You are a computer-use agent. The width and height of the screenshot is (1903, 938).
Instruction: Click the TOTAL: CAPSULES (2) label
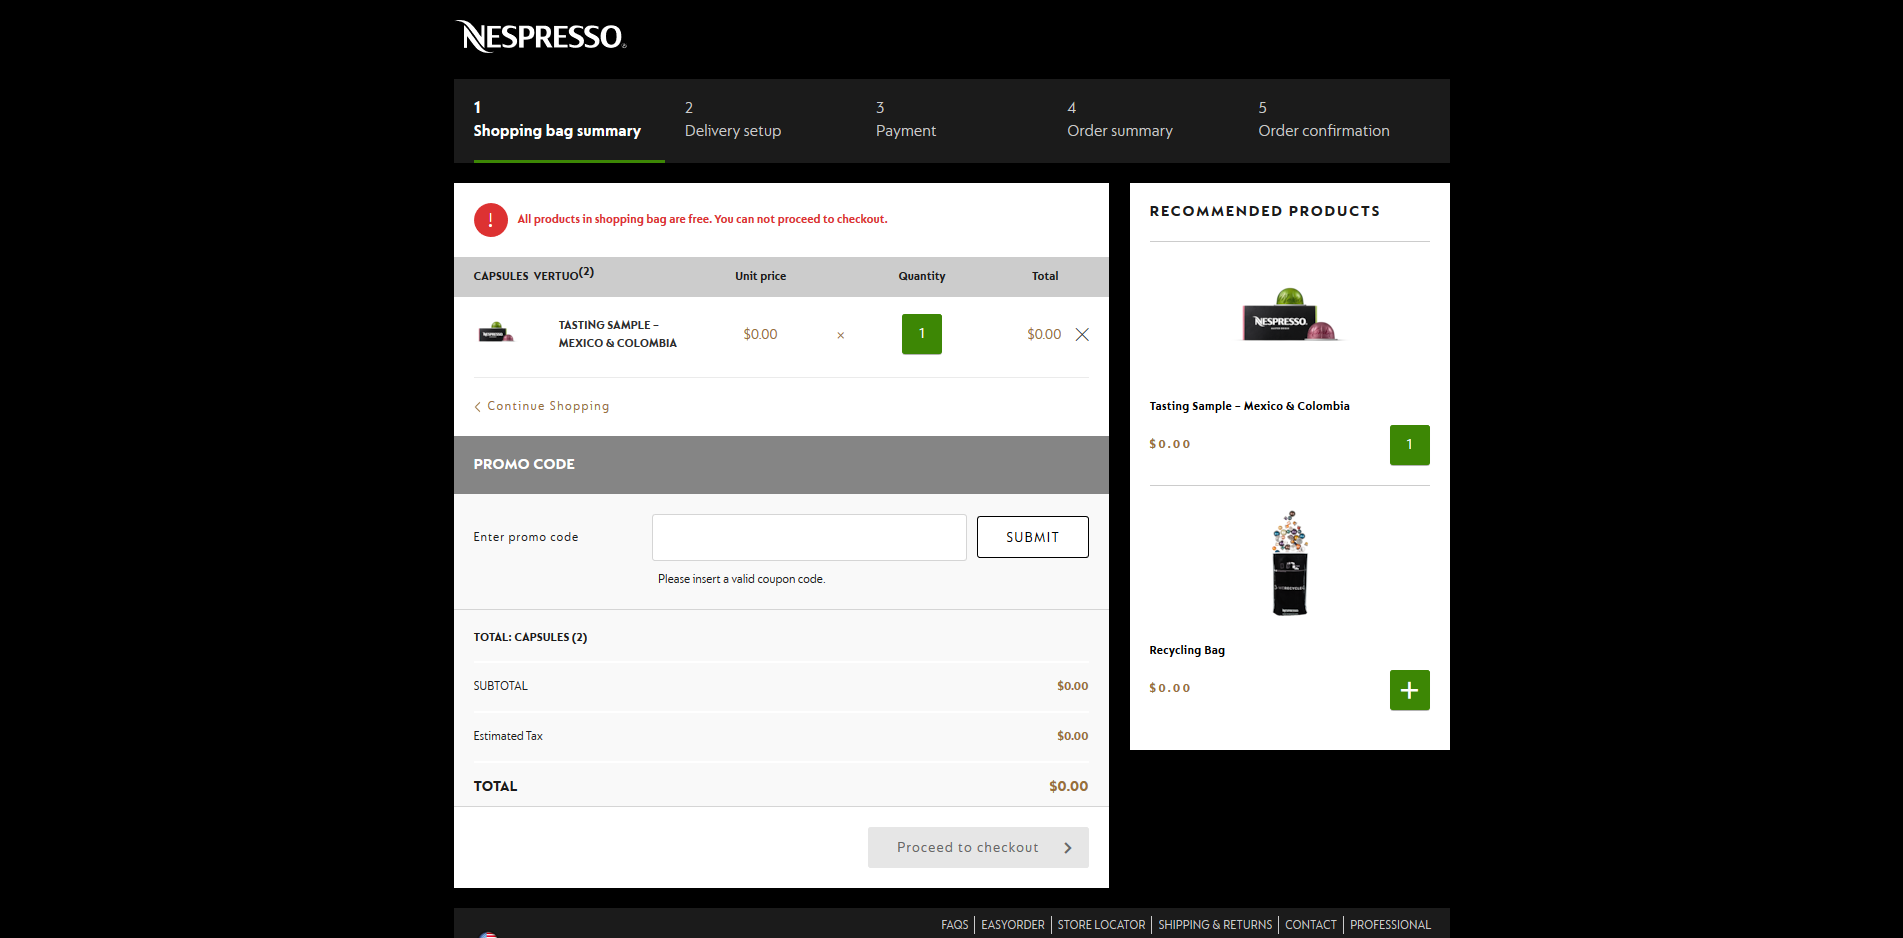pos(530,637)
